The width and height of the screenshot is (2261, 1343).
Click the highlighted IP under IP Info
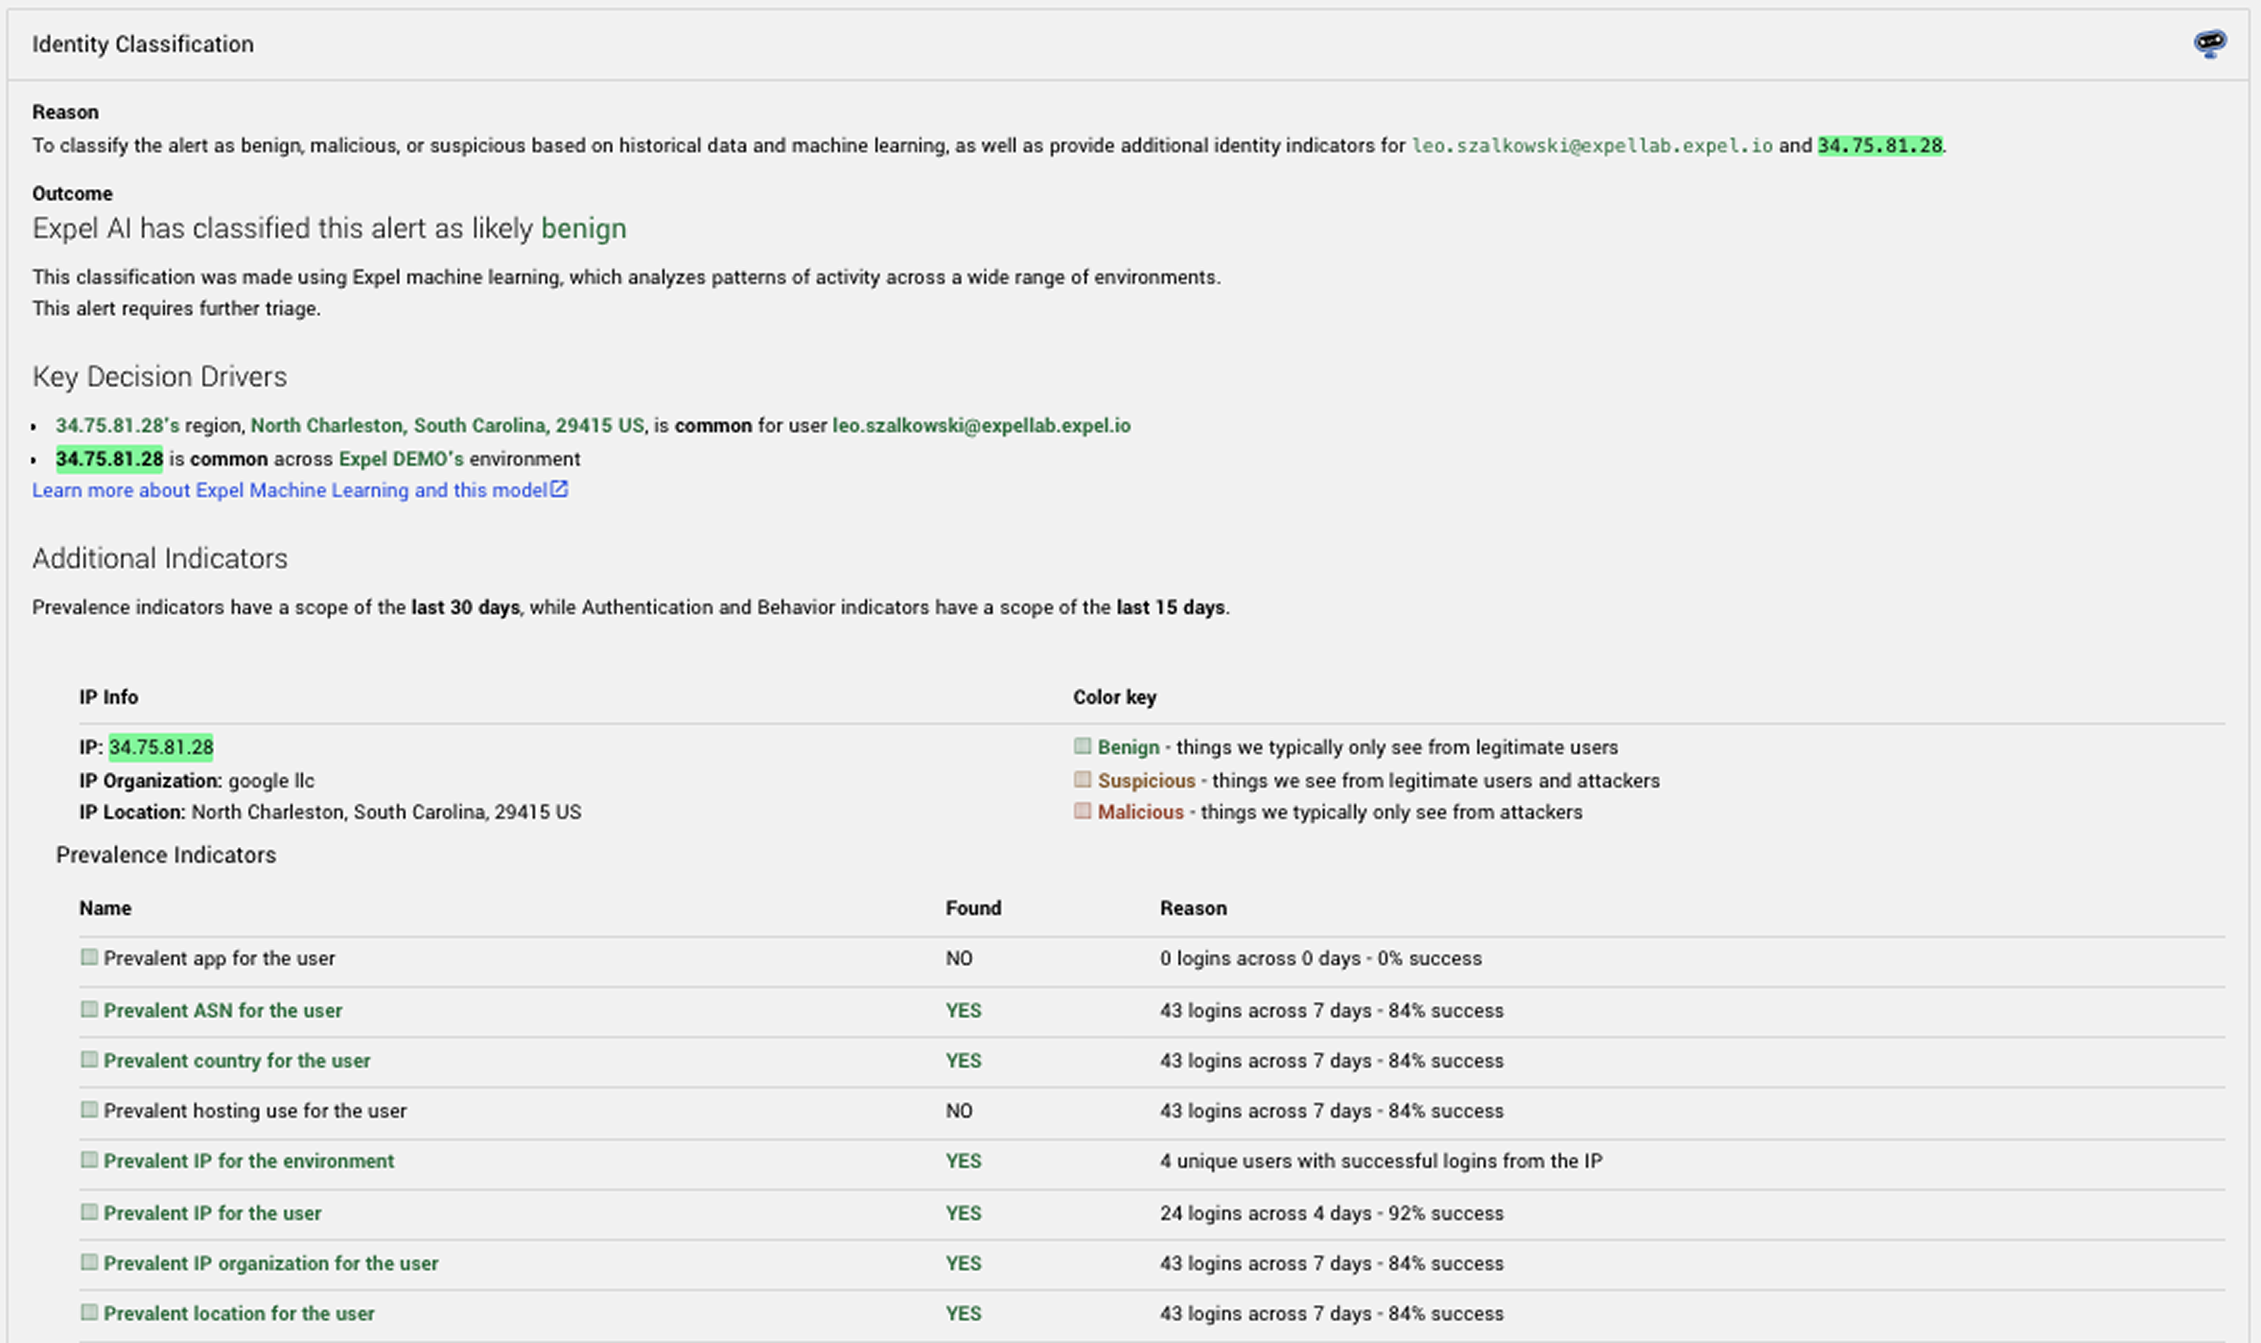[x=161, y=747]
